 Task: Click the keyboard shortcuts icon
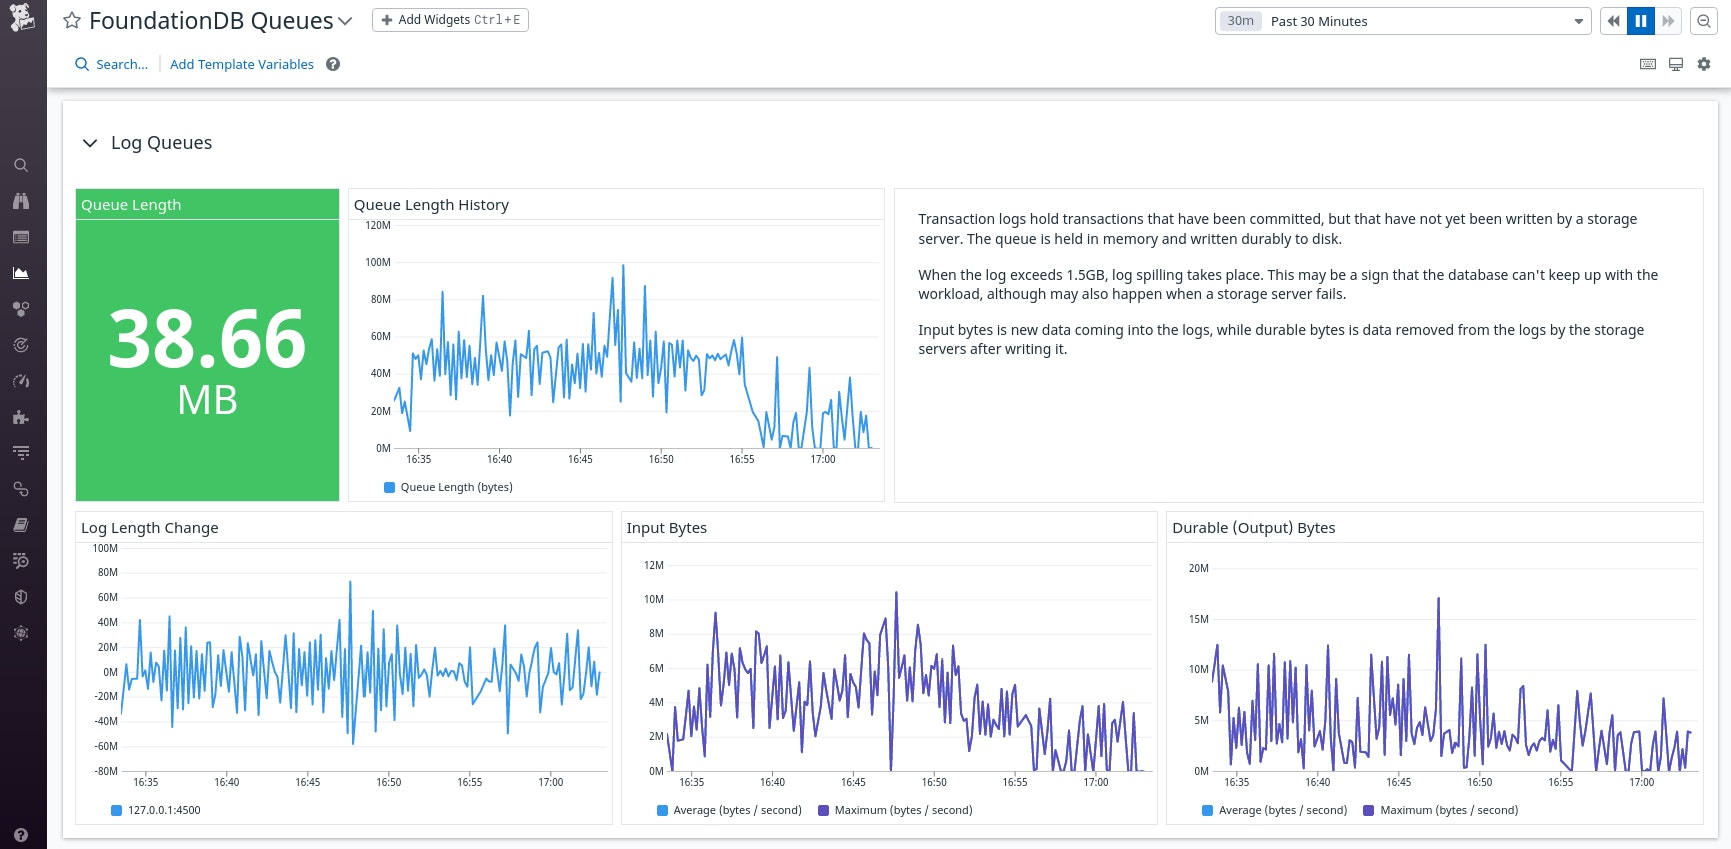tap(1648, 64)
